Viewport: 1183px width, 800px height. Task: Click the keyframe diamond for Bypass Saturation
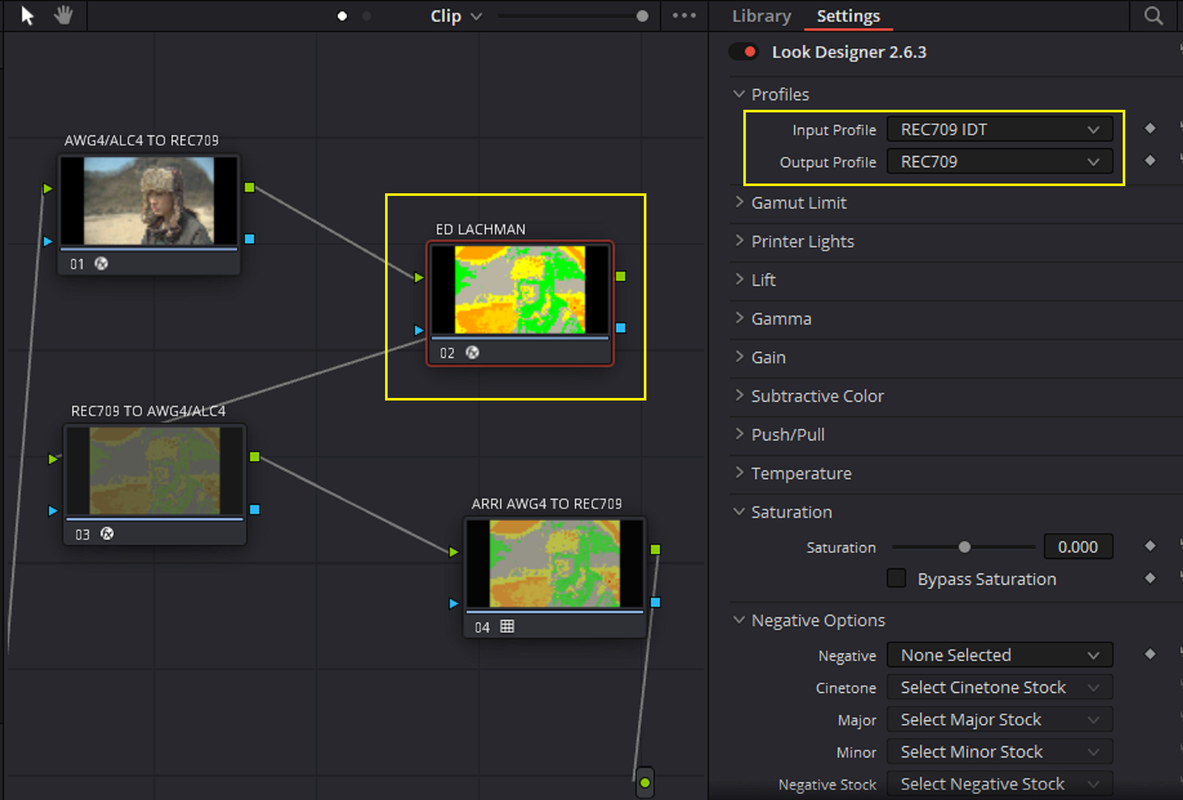tap(1150, 578)
